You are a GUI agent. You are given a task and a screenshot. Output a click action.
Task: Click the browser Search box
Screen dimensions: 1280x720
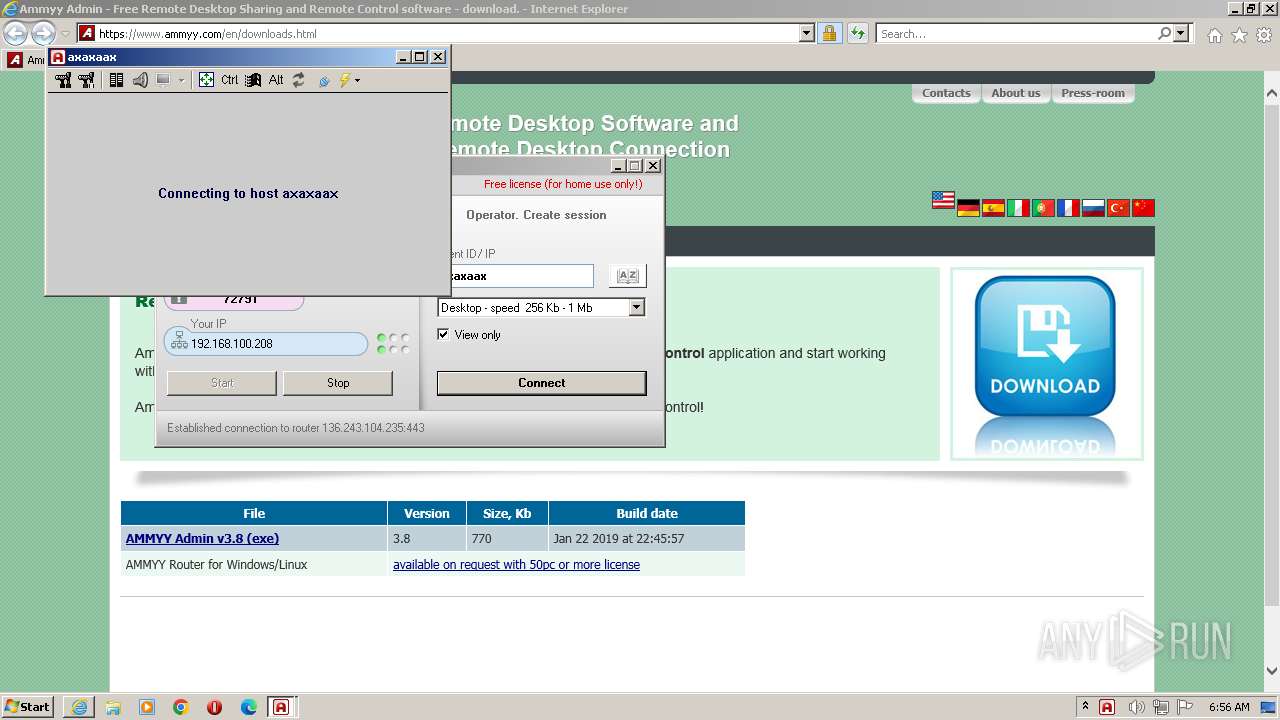tap(1017, 33)
